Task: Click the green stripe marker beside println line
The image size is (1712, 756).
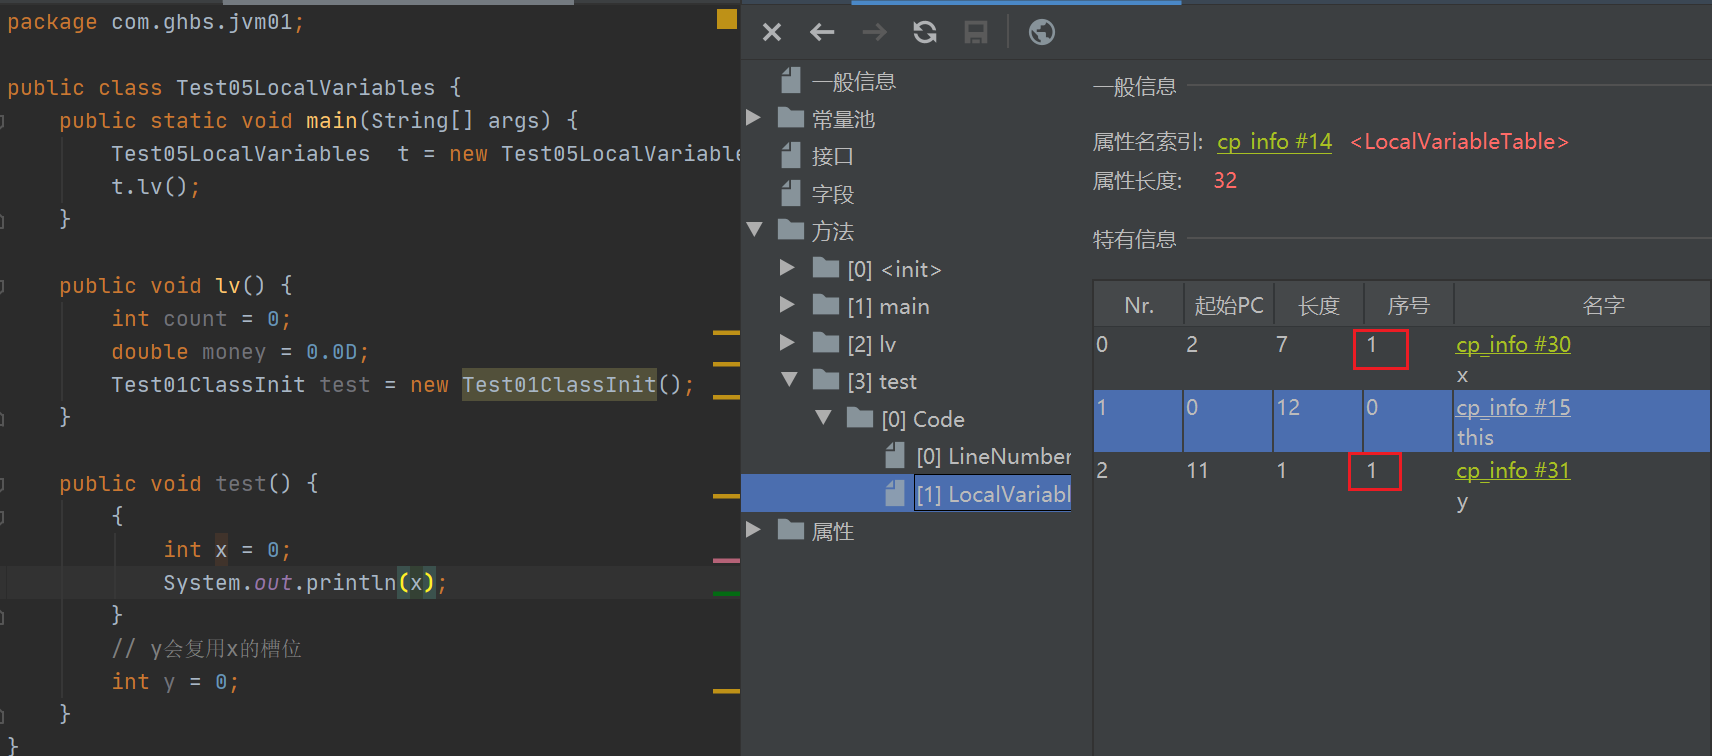Action: click(726, 594)
